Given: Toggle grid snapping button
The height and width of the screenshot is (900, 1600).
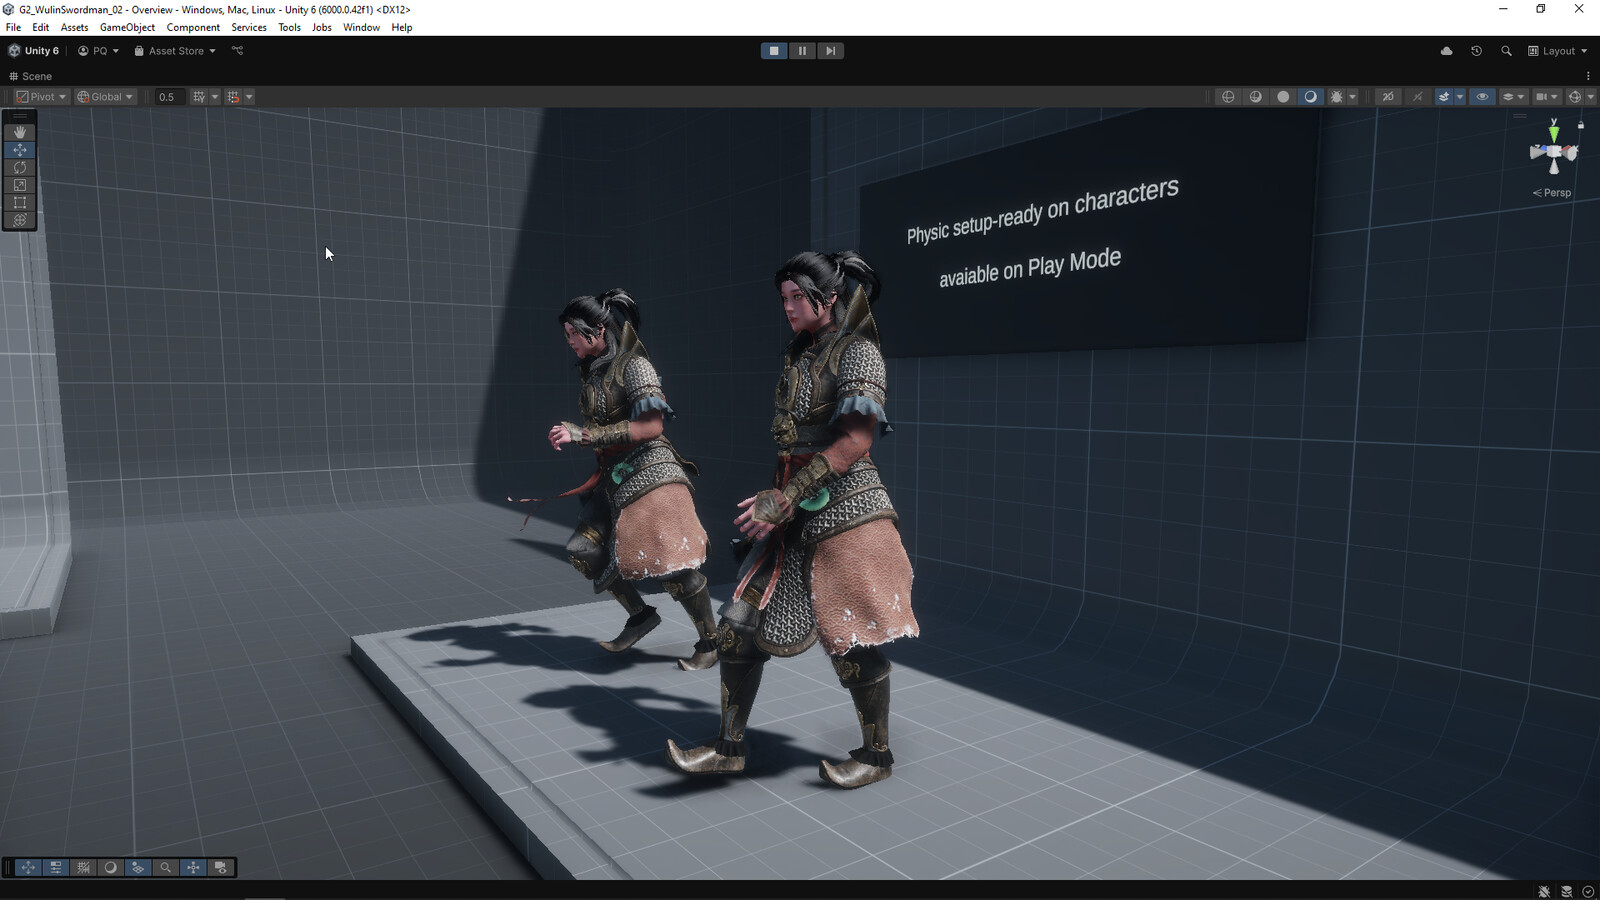Looking at the screenshot, I should 233,97.
